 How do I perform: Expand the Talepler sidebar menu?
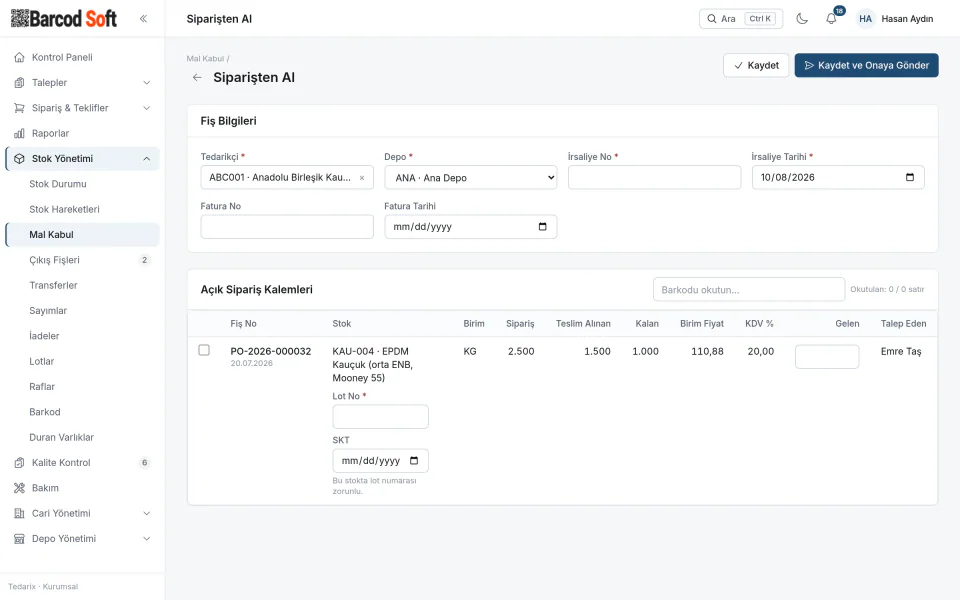tap(82, 83)
